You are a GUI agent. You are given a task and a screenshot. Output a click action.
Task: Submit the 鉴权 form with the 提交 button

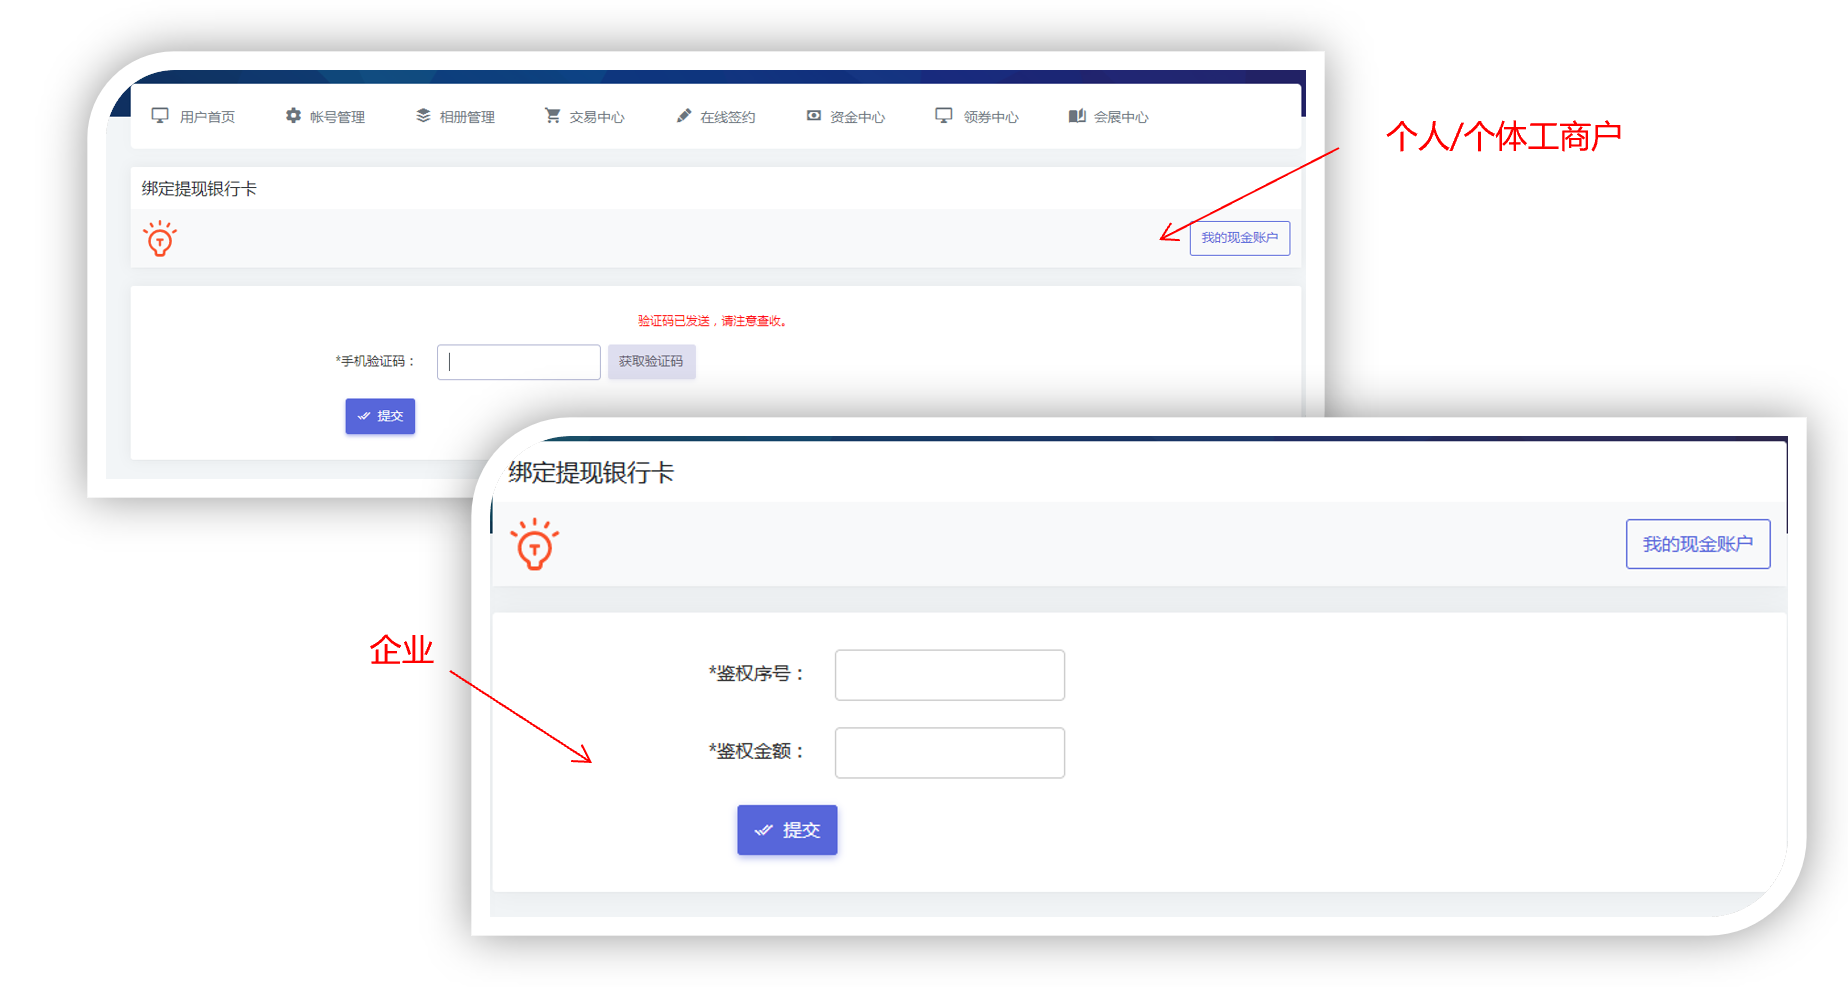(787, 830)
